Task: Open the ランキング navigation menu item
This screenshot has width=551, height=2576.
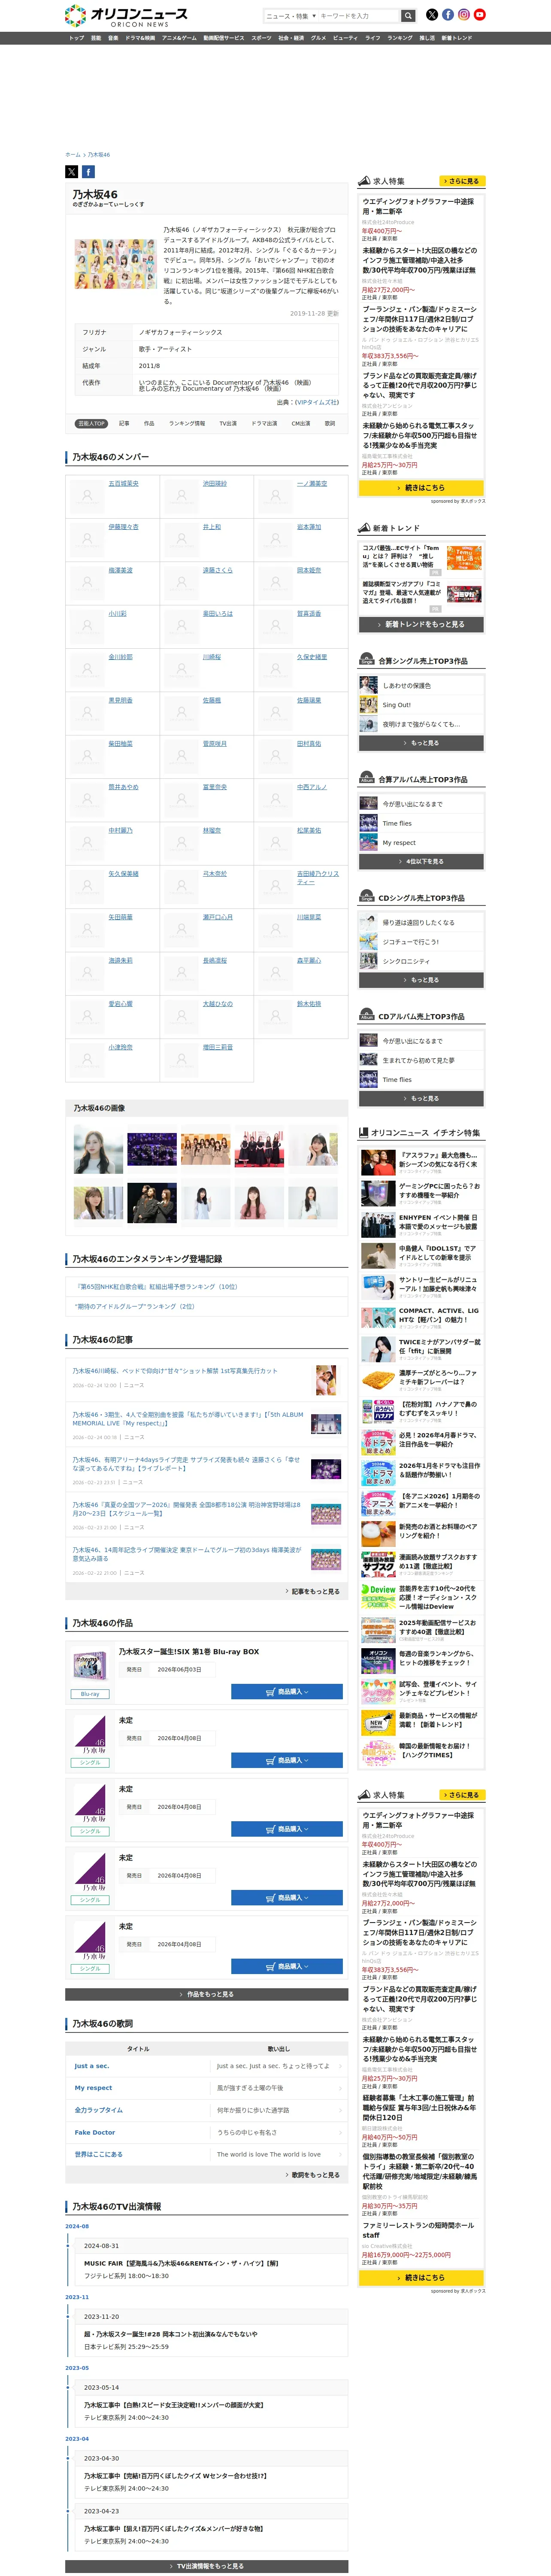Action: click(400, 38)
